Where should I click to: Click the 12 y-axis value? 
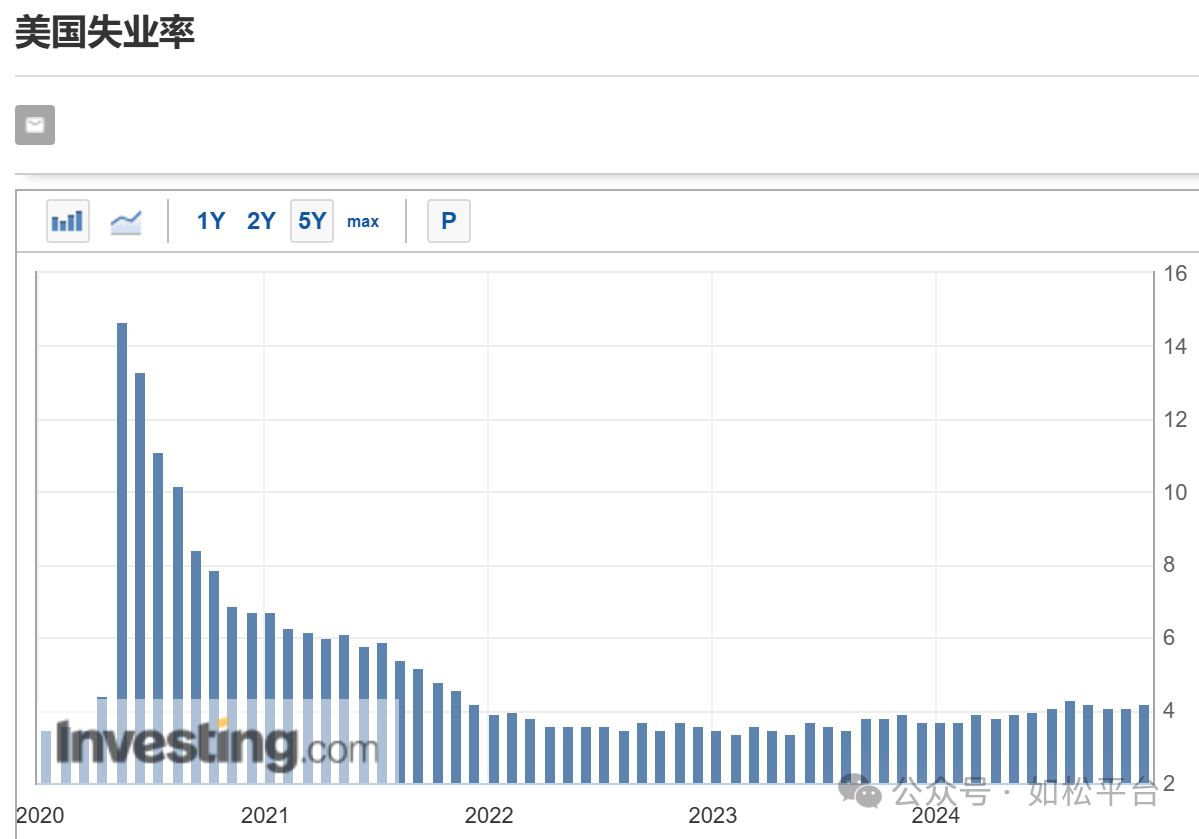1175,419
